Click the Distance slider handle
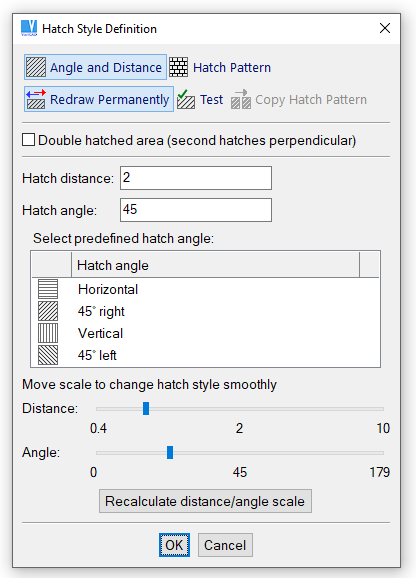This screenshot has height=578, width=416. pos(146,408)
